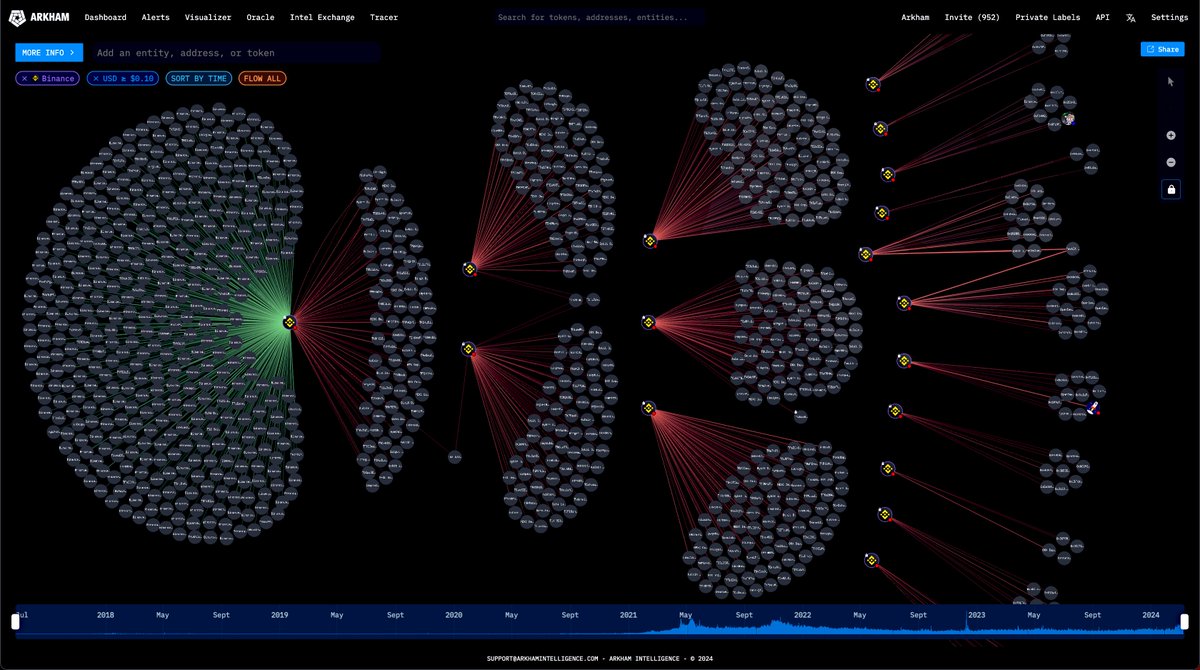Click the lock layout icon

coord(1170,189)
